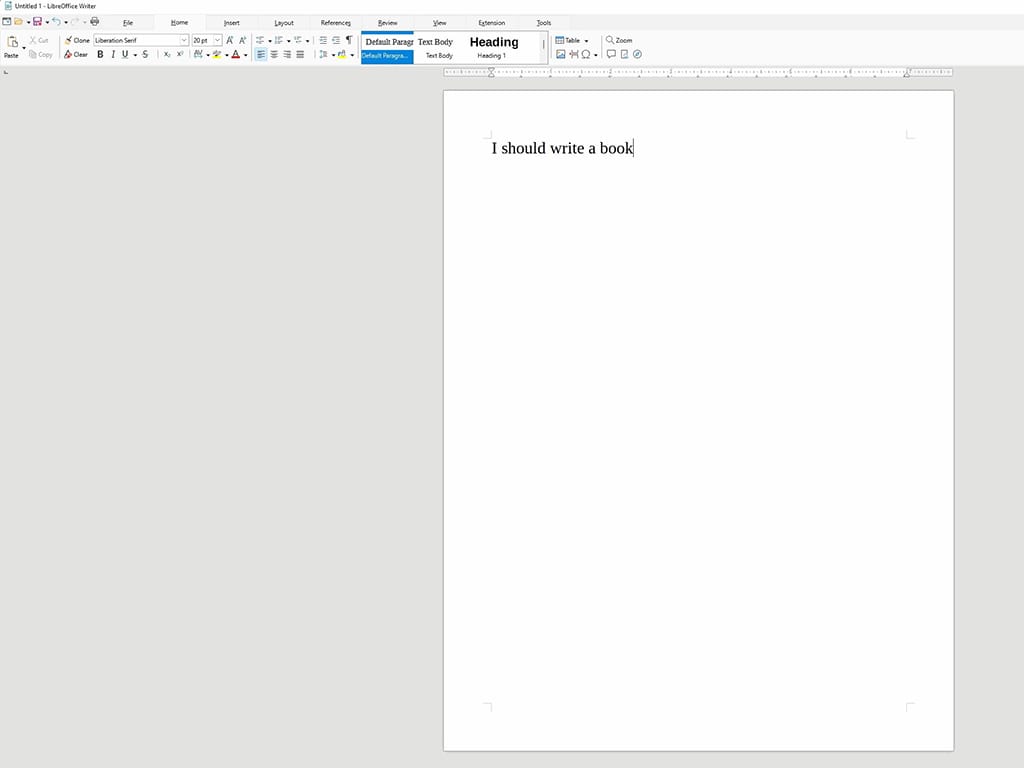Image resolution: width=1024 pixels, height=768 pixels.
Task: Insert an image using the picture icon
Action: 561,54
